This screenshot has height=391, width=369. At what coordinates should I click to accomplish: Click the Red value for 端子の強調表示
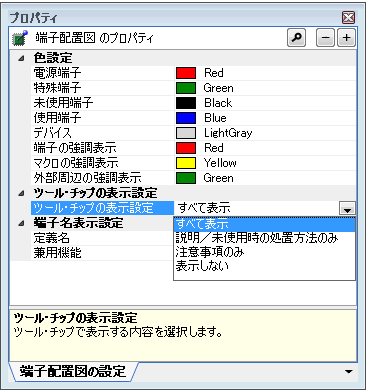click(214, 148)
